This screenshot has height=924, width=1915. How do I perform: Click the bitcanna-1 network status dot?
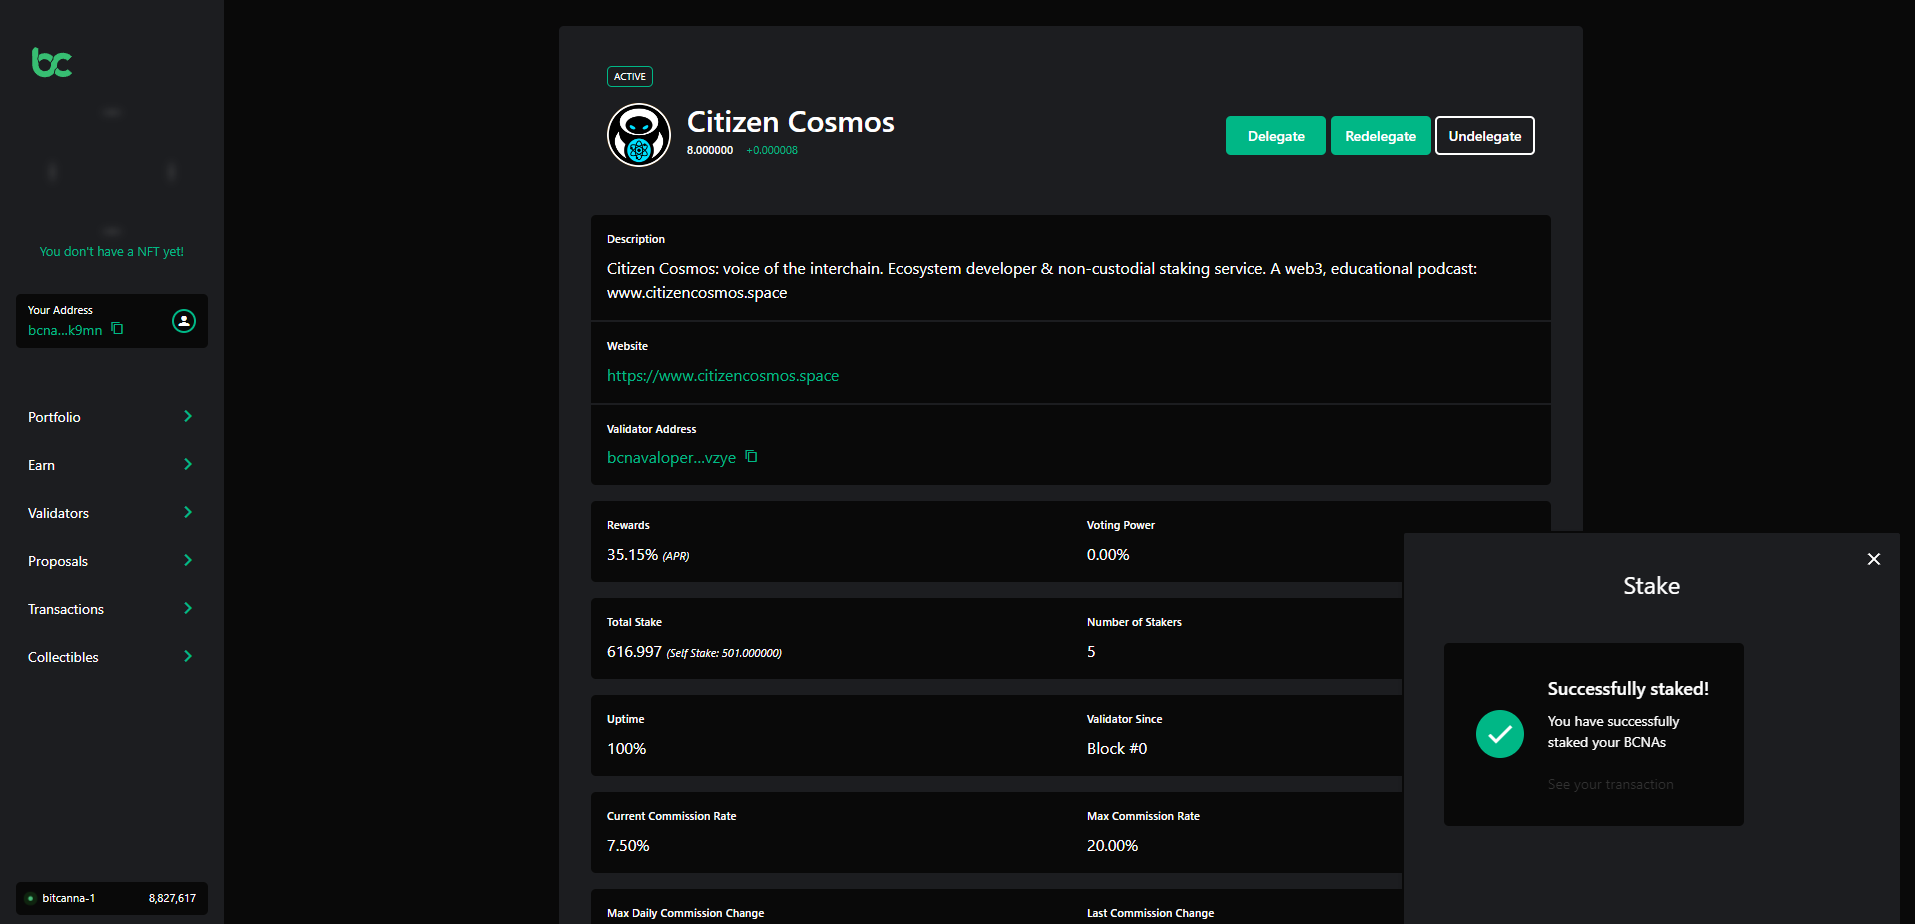(x=30, y=898)
